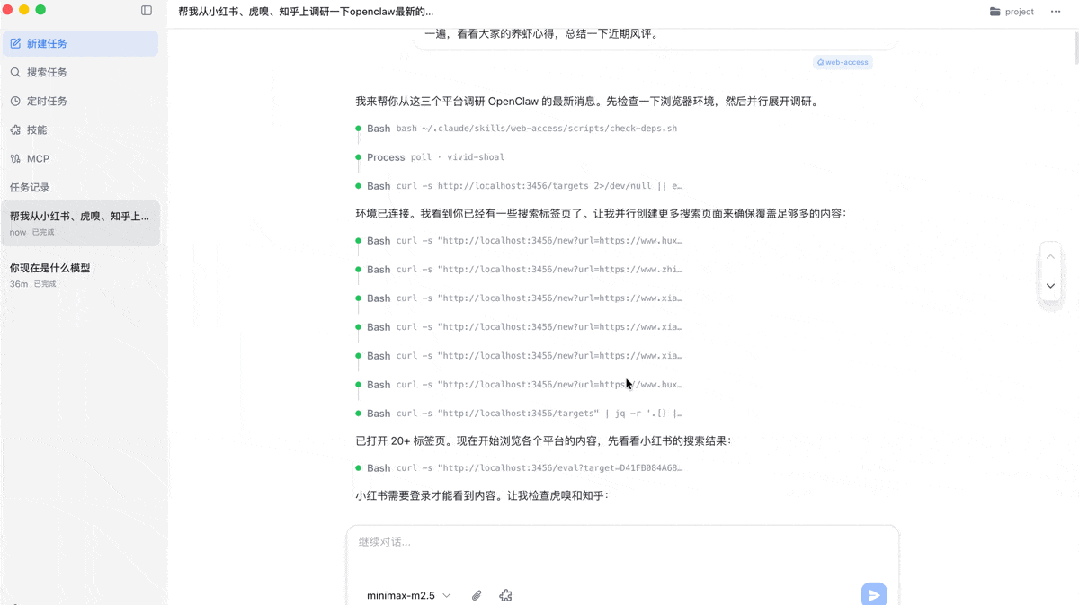Click the paperclip attachment icon

pyautogui.click(x=476, y=594)
